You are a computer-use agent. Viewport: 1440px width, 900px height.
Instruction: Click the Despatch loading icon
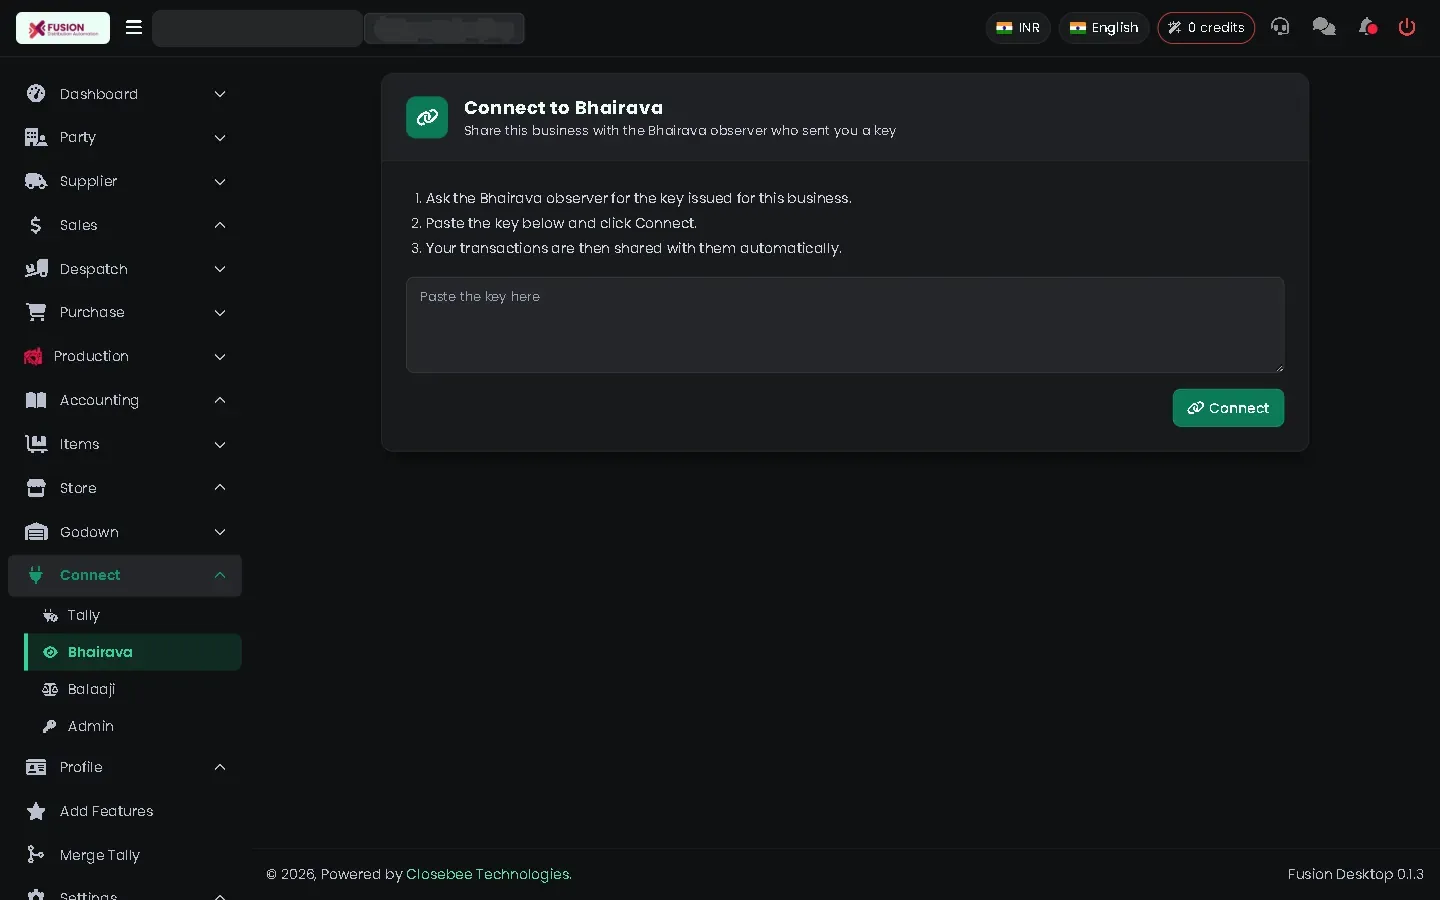[x=36, y=269]
